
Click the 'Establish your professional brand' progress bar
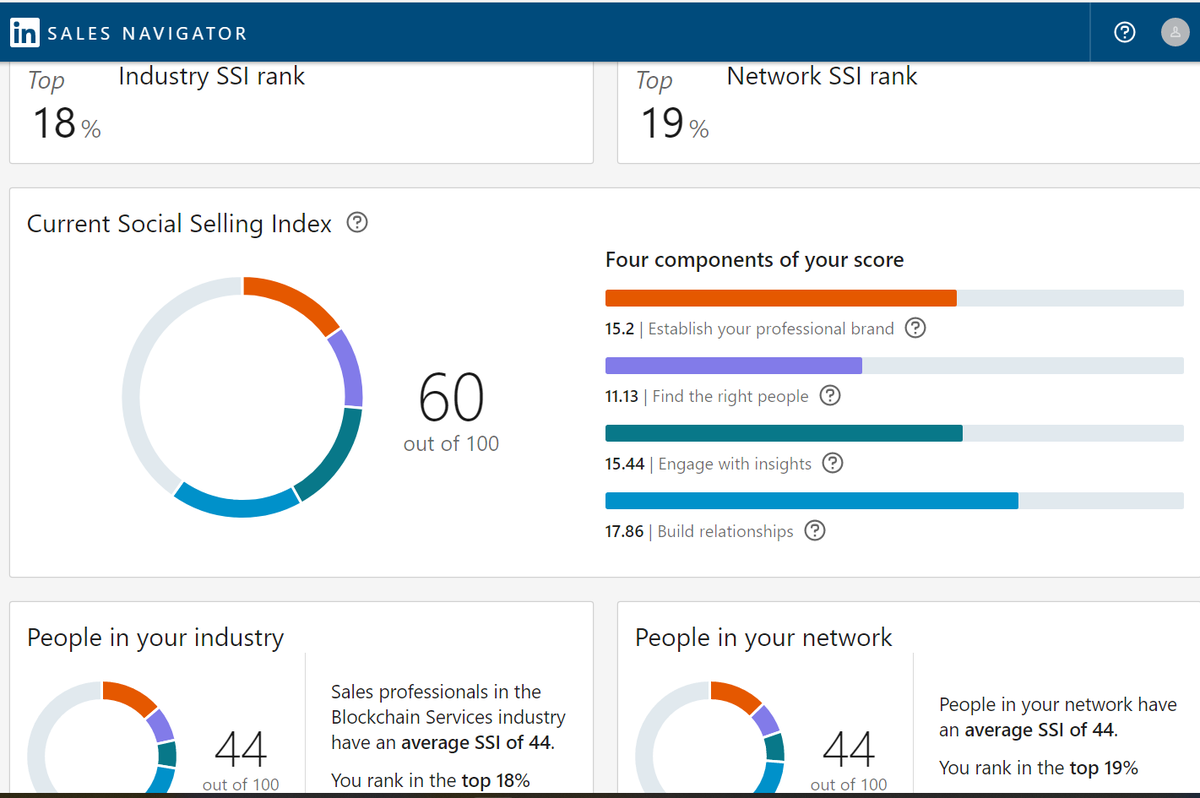780,297
